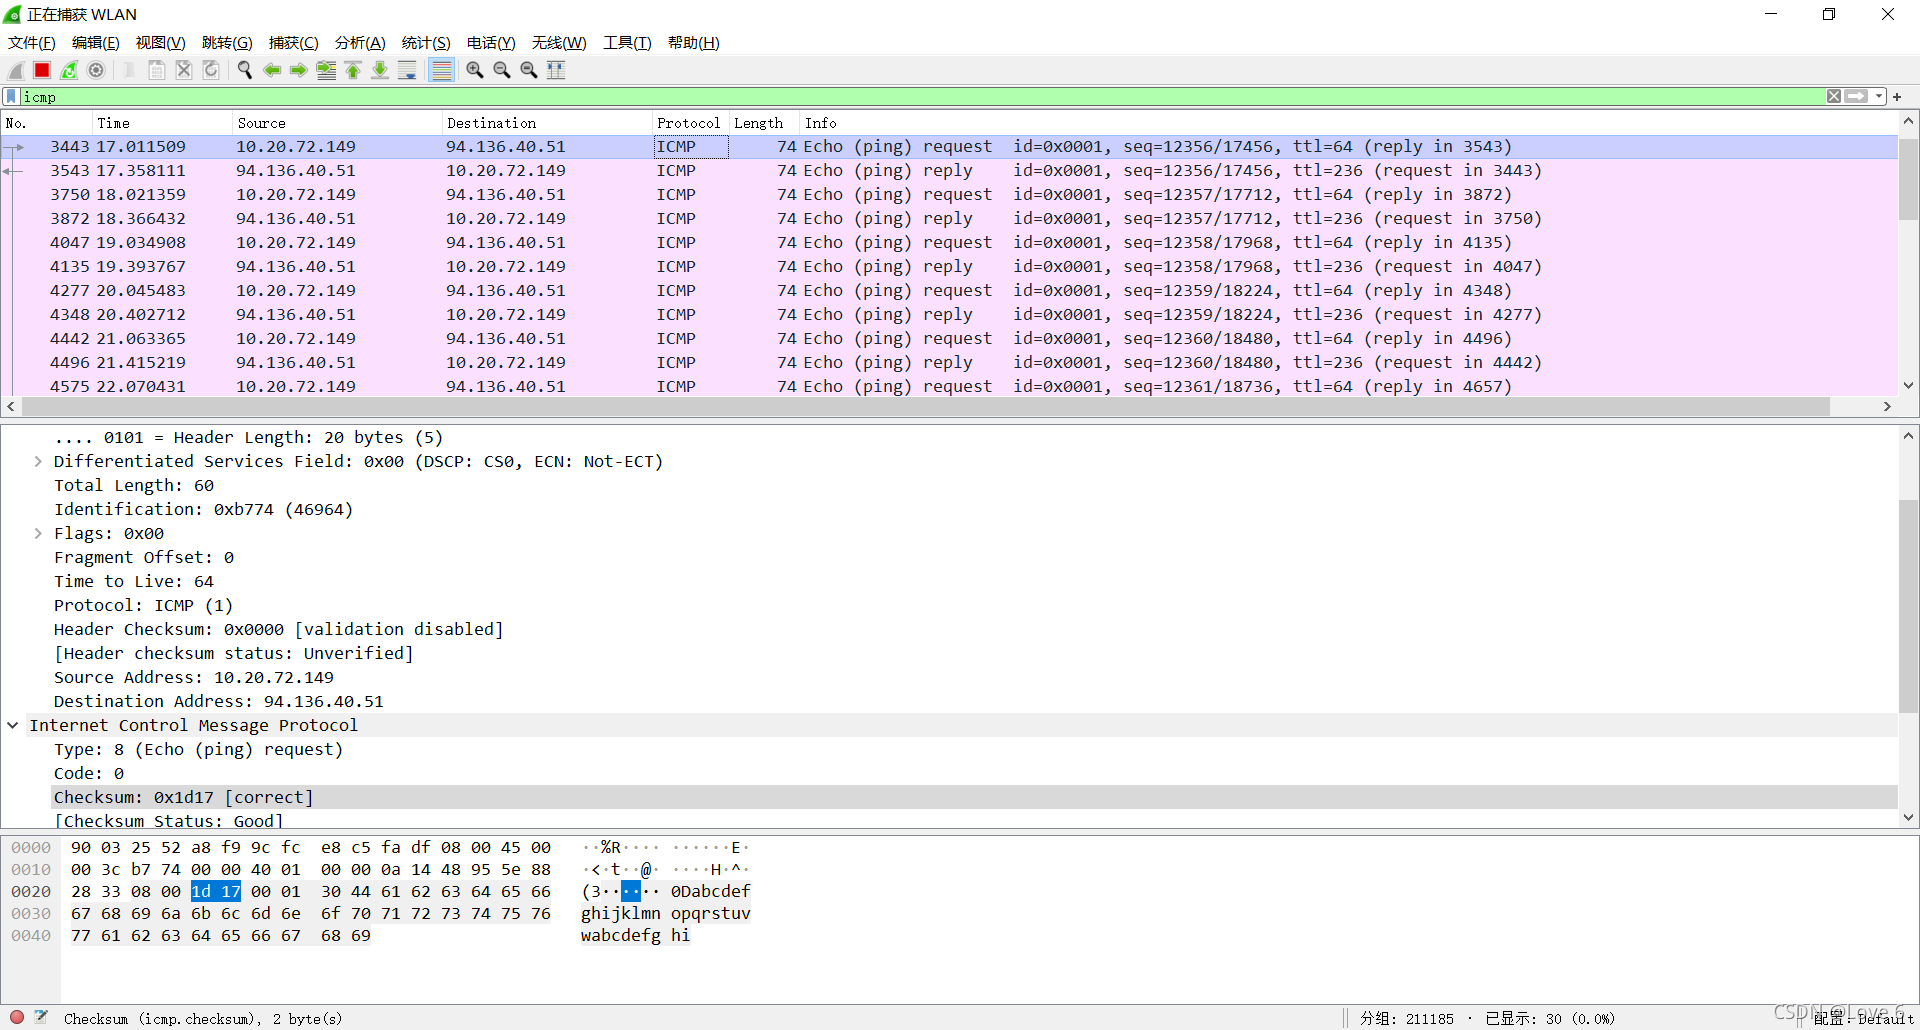Select packet 4575 in the packet list
The width and height of the screenshot is (1920, 1030).
[950, 387]
